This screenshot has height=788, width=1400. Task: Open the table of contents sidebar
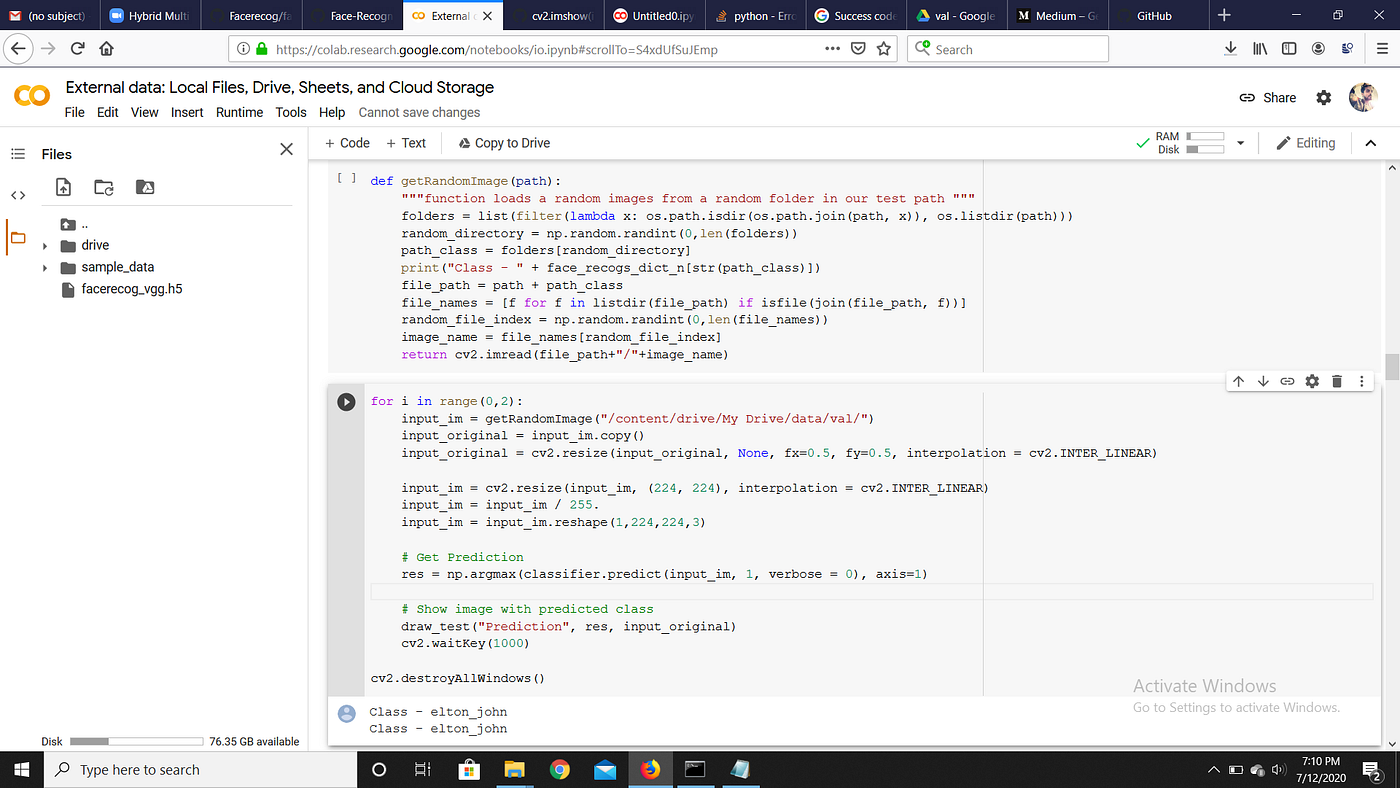(x=18, y=153)
